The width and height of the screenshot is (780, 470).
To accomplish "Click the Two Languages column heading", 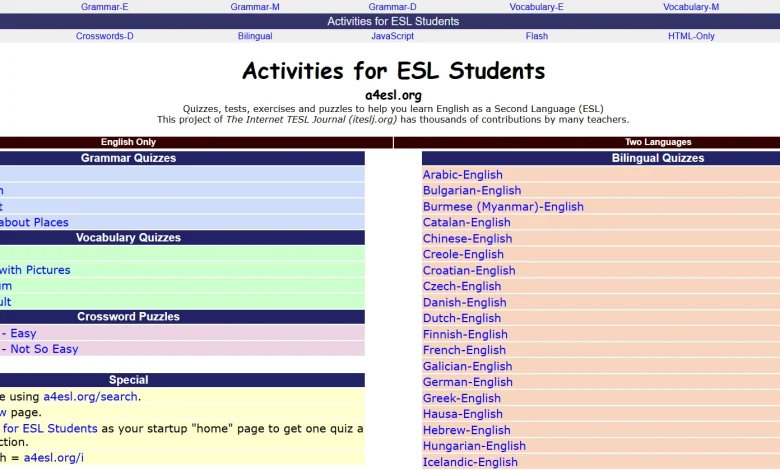I will pyautogui.click(x=658, y=142).
